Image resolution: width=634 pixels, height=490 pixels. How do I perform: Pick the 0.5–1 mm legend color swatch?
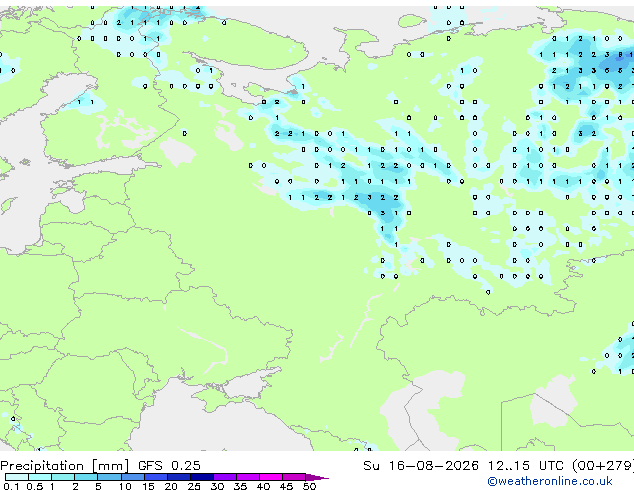(x=40, y=477)
